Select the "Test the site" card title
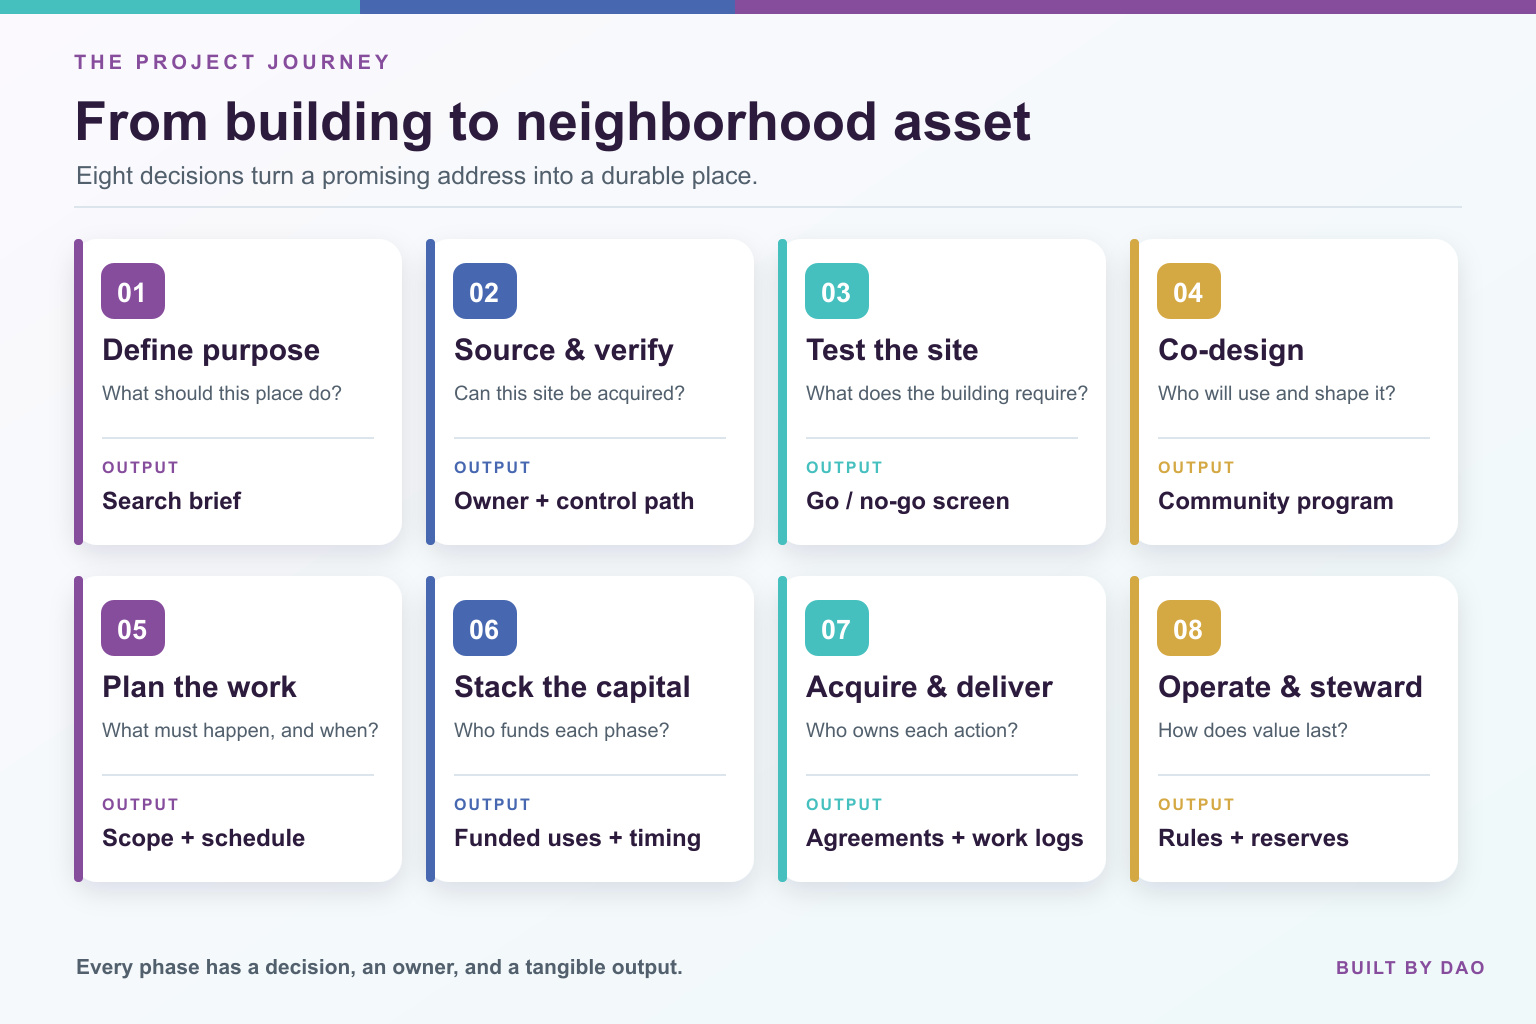The height and width of the screenshot is (1024, 1536). 892,350
